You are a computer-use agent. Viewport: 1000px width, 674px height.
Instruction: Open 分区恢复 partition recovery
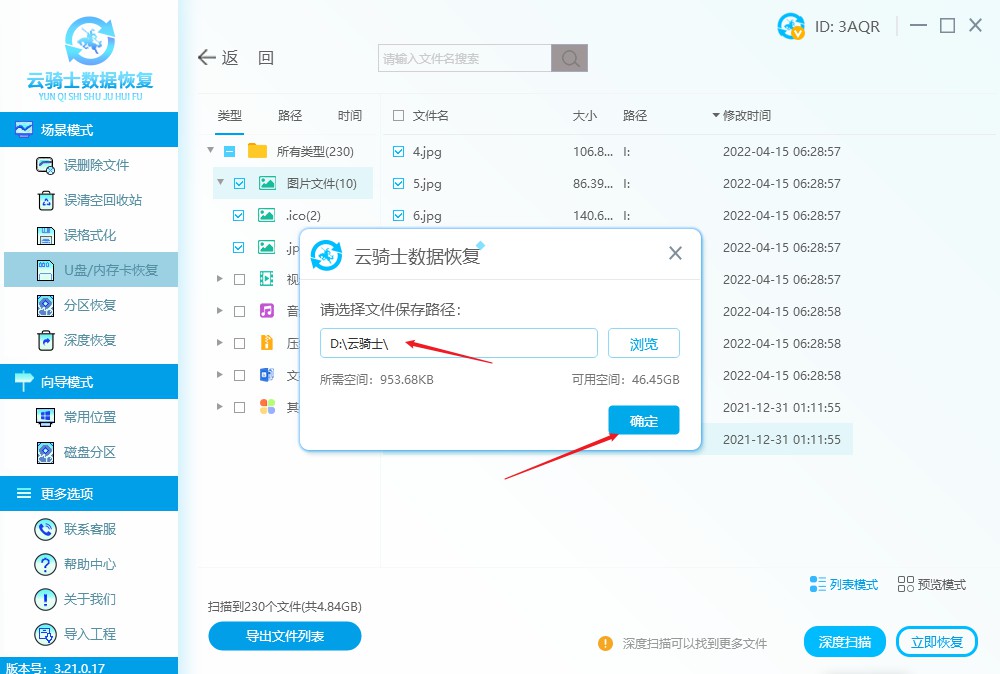point(45,305)
